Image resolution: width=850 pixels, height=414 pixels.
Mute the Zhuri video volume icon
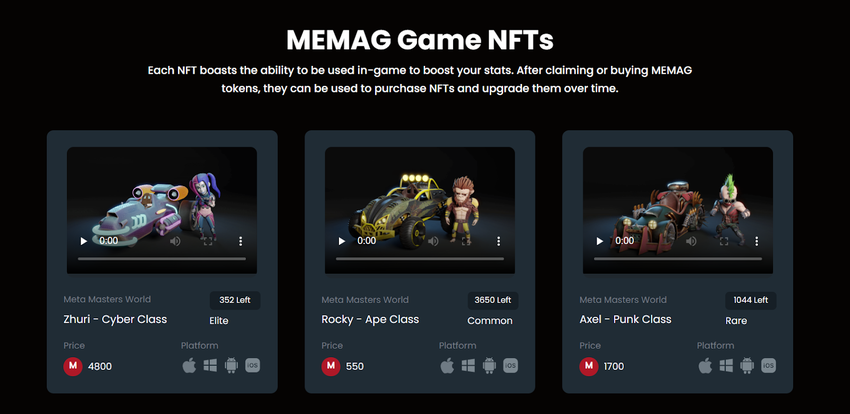[175, 241]
